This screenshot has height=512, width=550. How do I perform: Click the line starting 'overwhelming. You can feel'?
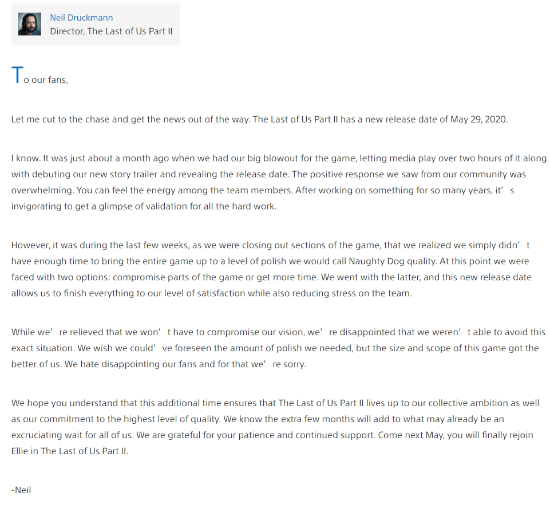pos(263,191)
